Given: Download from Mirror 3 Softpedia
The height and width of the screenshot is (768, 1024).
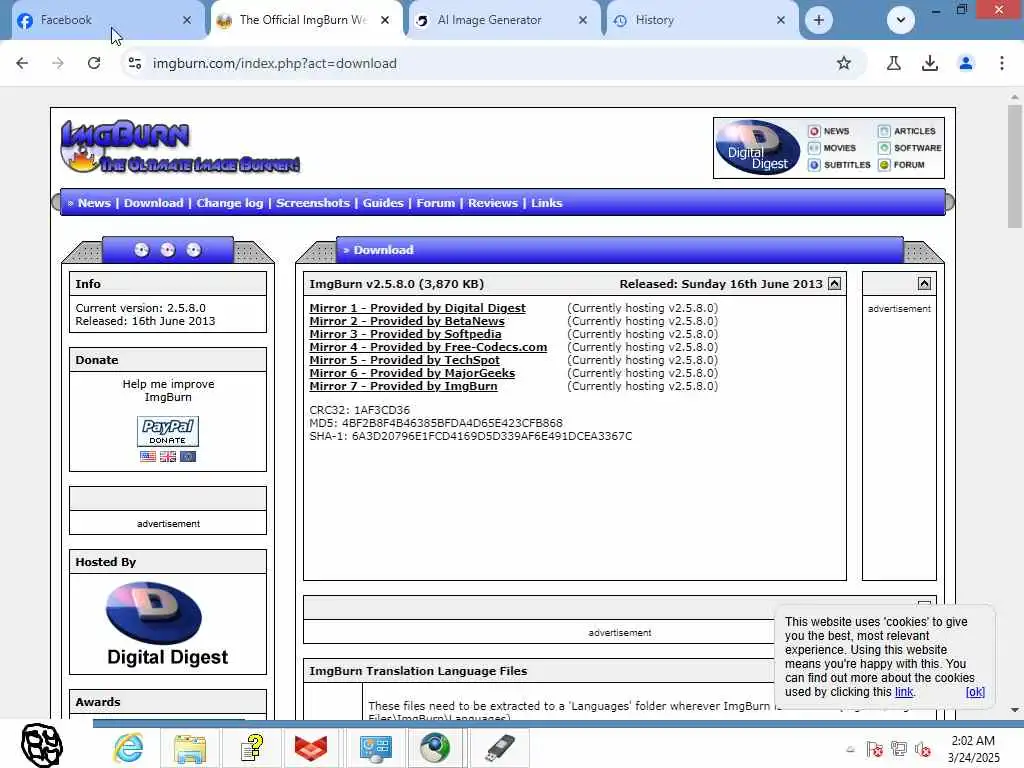Looking at the screenshot, I should (x=406, y=334).
